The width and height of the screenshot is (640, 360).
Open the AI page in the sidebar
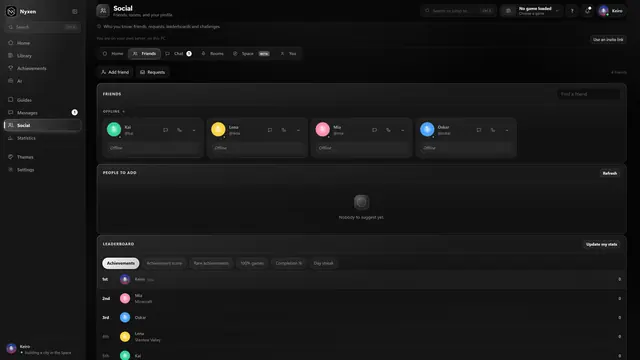tap(42, 81)
